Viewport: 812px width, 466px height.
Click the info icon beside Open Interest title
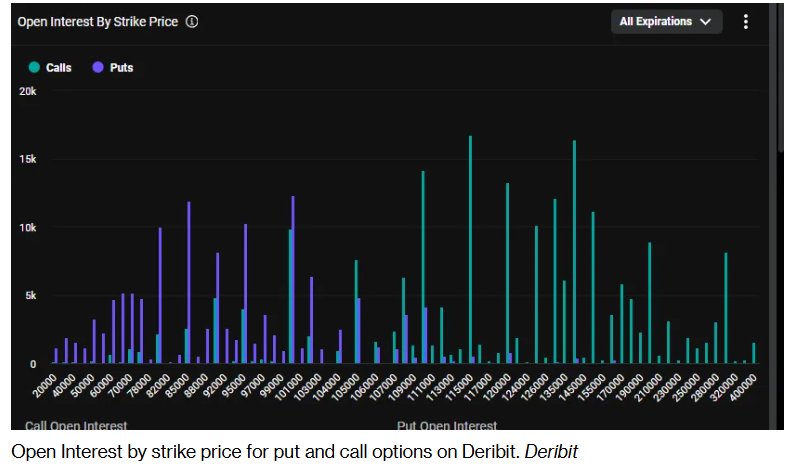coord(192,22)
